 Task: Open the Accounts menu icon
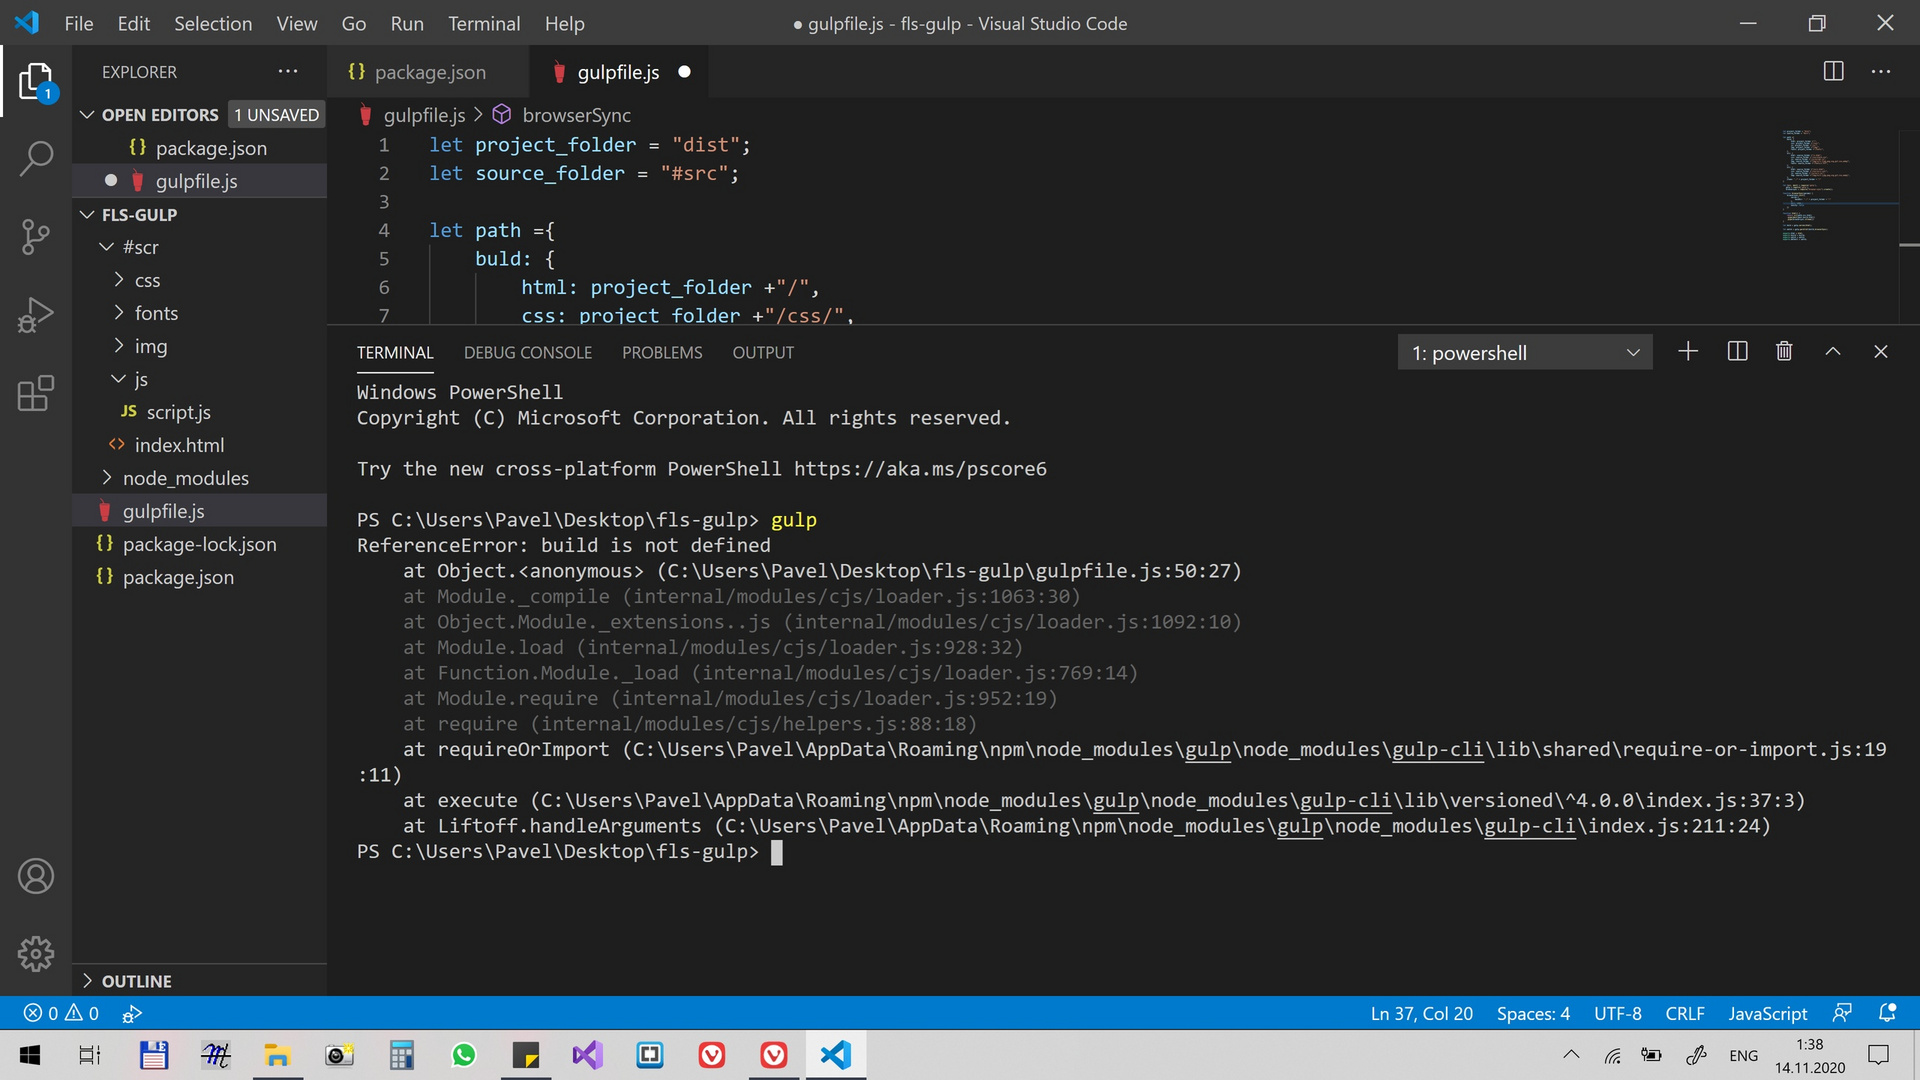click(x=36, y=876)
